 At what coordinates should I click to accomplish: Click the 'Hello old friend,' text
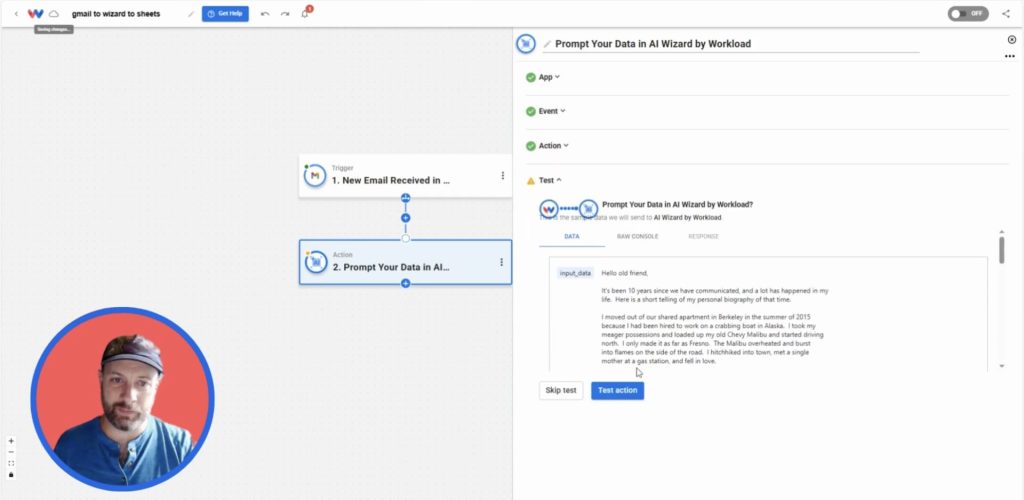tap(624, 273)
